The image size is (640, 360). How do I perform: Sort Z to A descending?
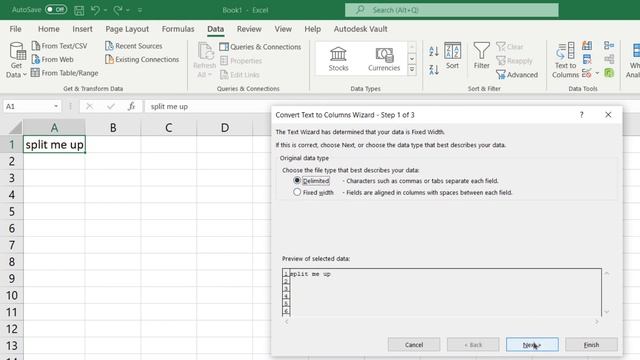coord(434,69)
